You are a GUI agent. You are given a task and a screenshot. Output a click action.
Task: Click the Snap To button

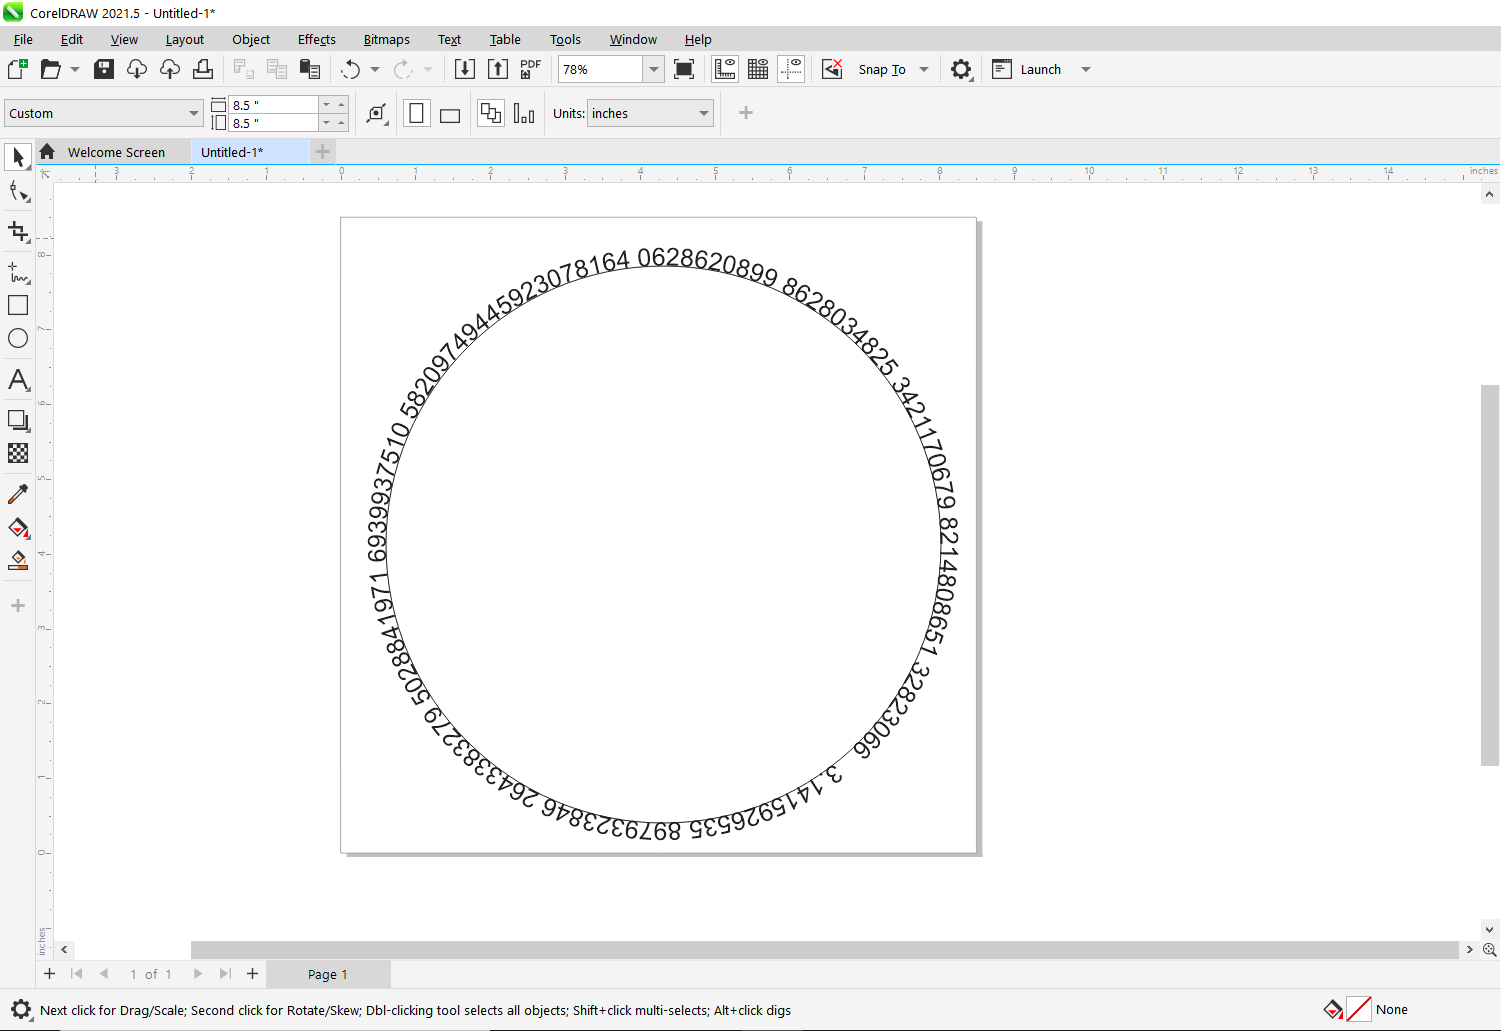(x=882, y=69)
